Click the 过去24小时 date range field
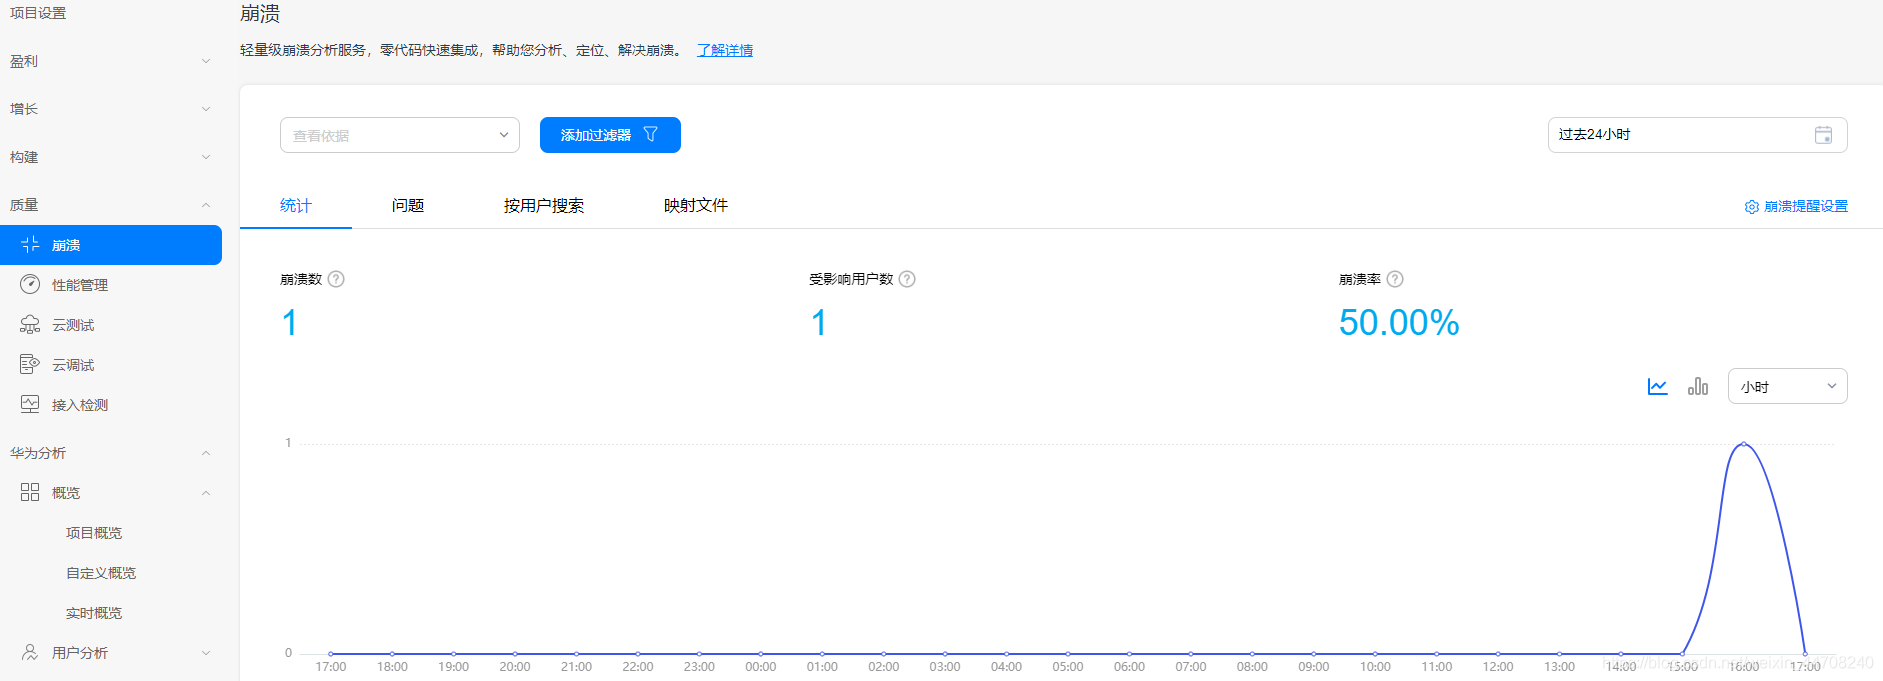The width and height of the screenshot is (1883, 681). [x=1697, y=135]
